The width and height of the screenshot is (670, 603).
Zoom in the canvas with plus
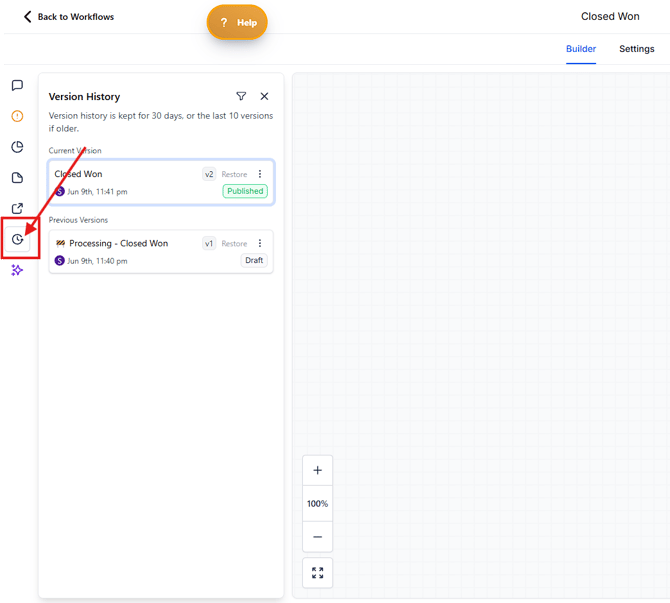click(x=317, y=471)
